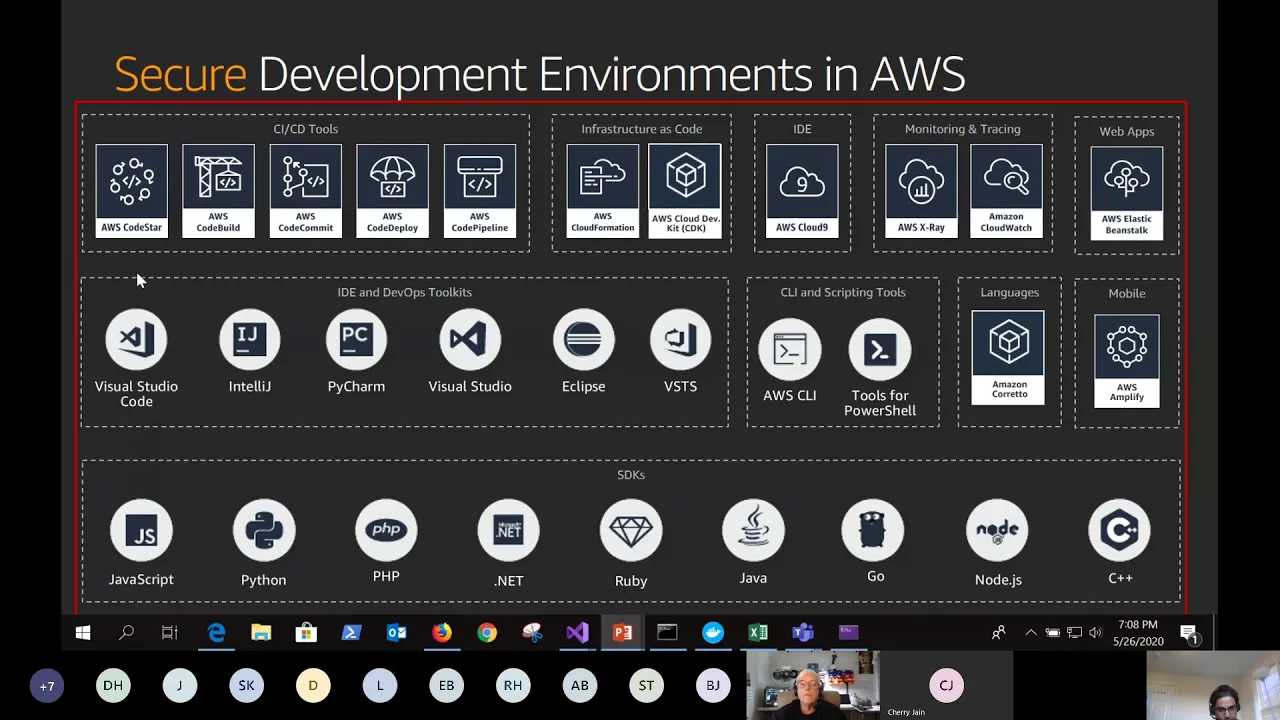Image resolution: width=1280 pixels, height=720 pixels.
Task: Click the presenter's webcam video thumbnail
Action: (x=813, y=686)
